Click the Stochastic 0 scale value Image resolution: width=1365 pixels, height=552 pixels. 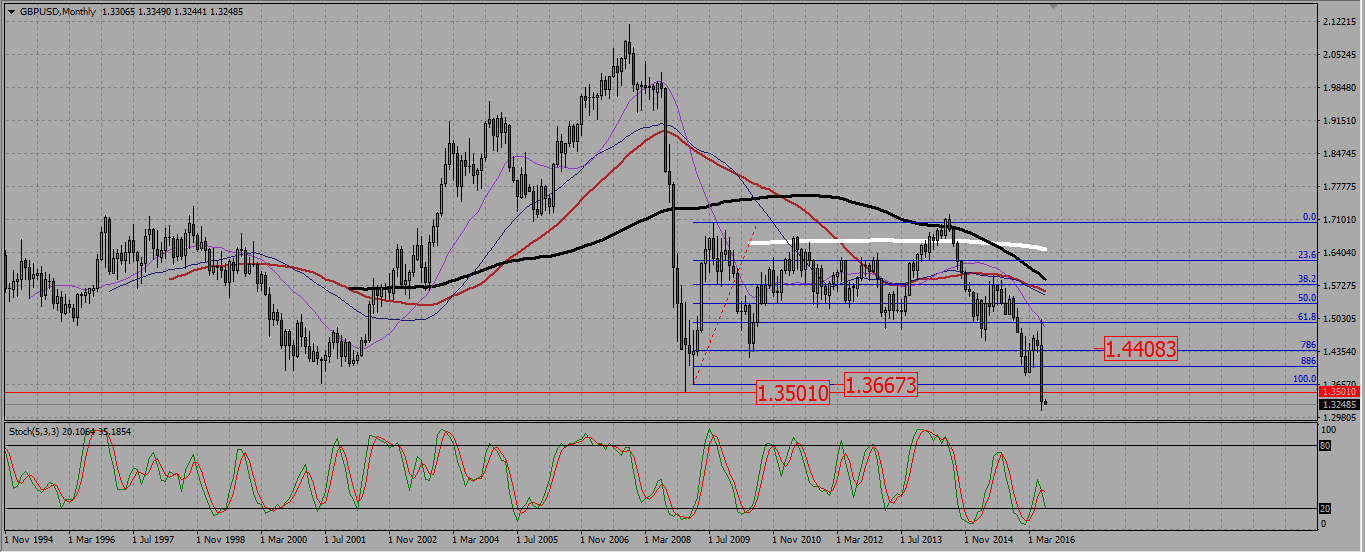[1325, 523]
